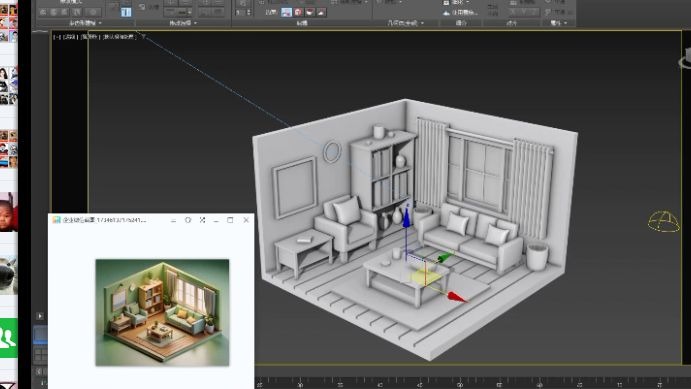Open the viewport view-type label next to [-]
The height and width of the screenshot is (389, 691).
(x=70, y=37)
